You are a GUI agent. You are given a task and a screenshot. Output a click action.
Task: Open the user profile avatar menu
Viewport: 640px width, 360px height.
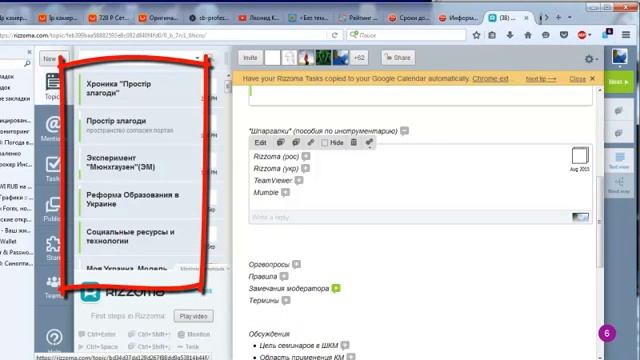click(x=620, y=57)
